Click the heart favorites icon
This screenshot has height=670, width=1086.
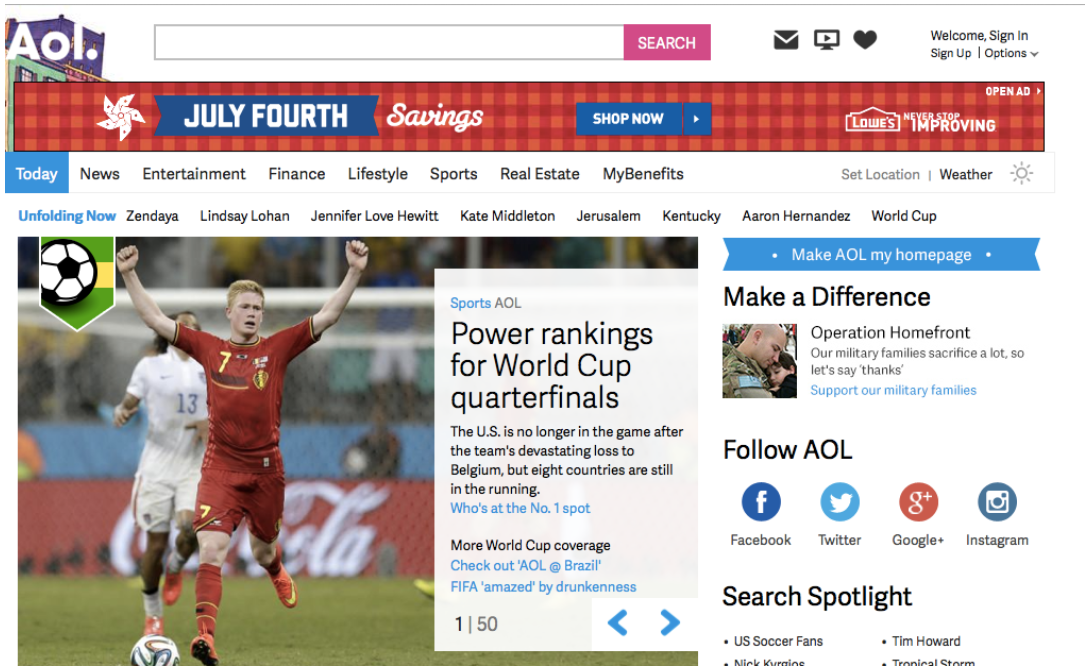tap(864, 40)
